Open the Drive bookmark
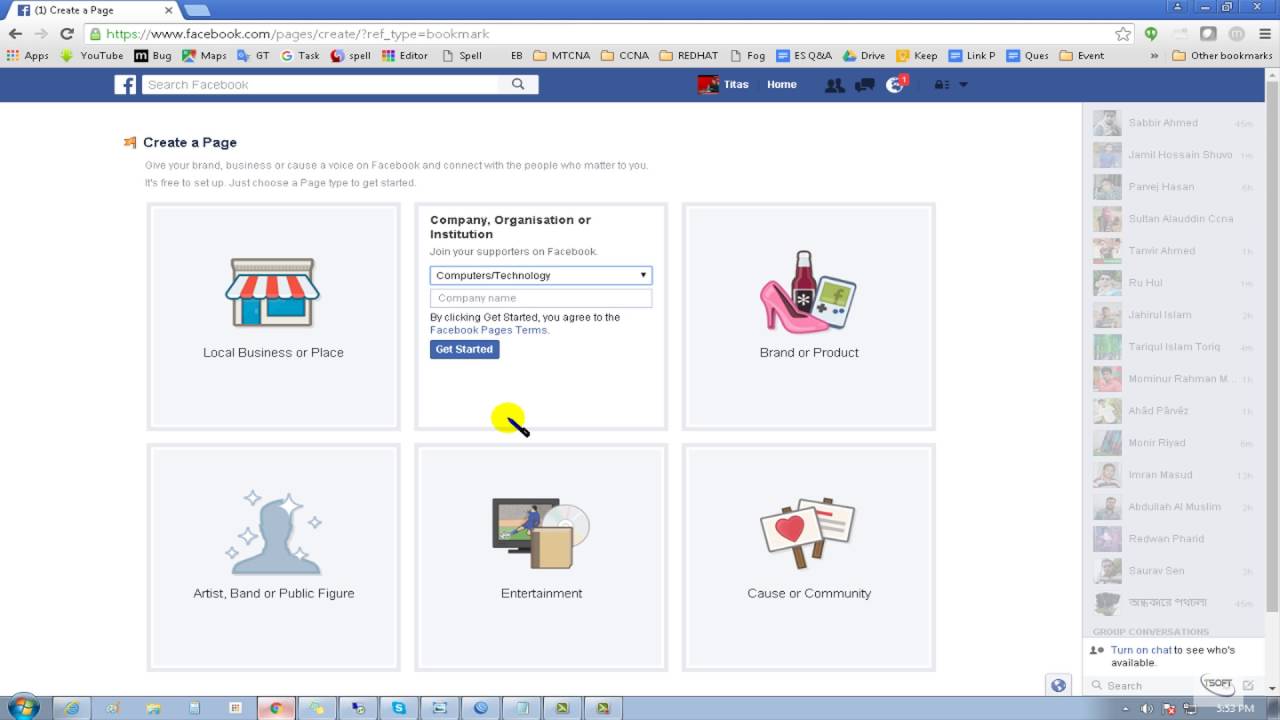Image resolution: width=1280 pixels, height=720 pixels. tap(864, 56)
